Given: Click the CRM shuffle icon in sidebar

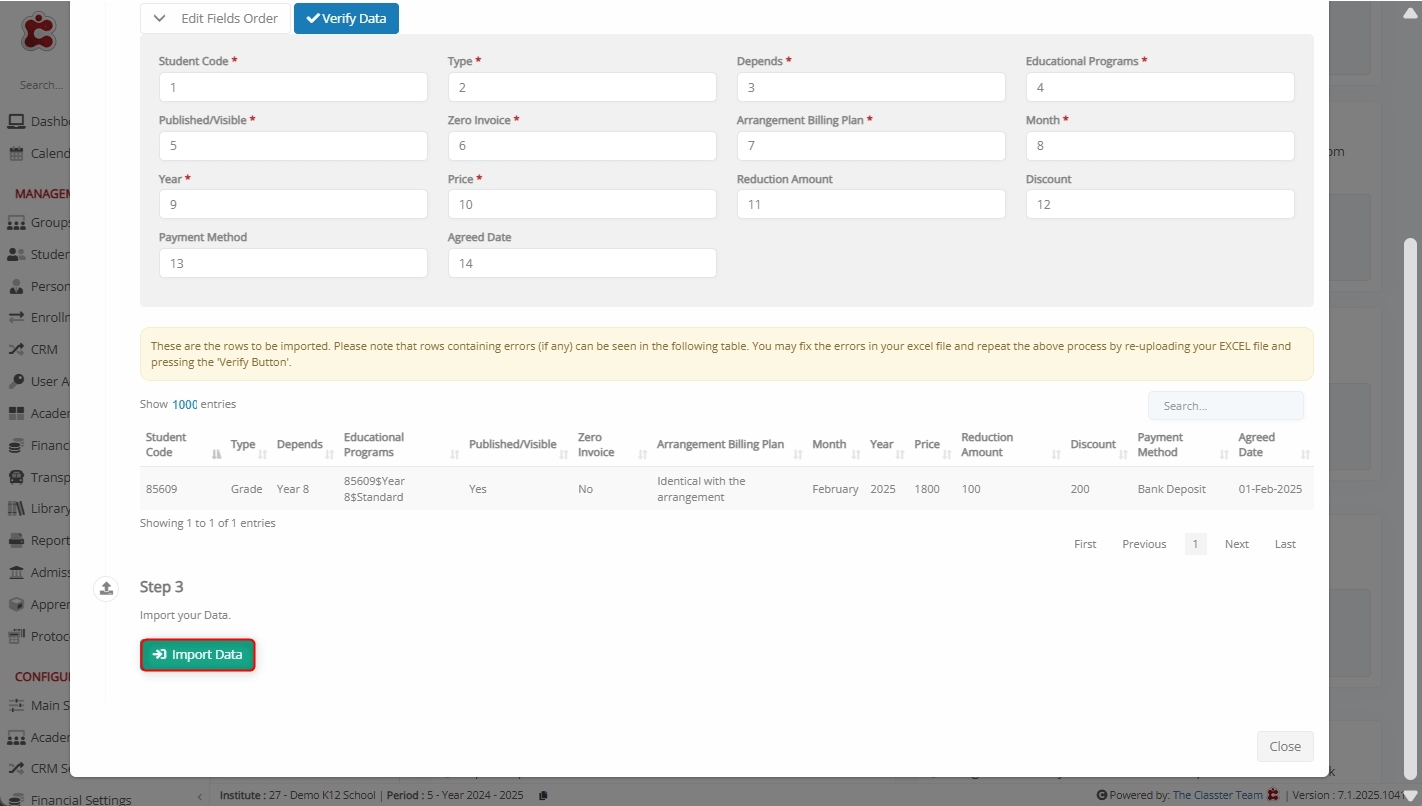Looking at the screenshot, I should 16,350.
